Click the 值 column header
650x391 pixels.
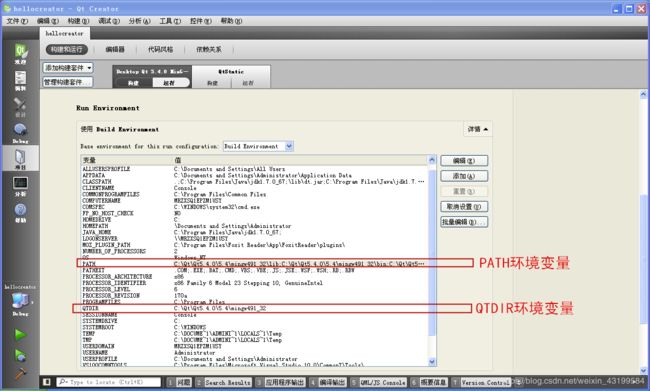300,160
